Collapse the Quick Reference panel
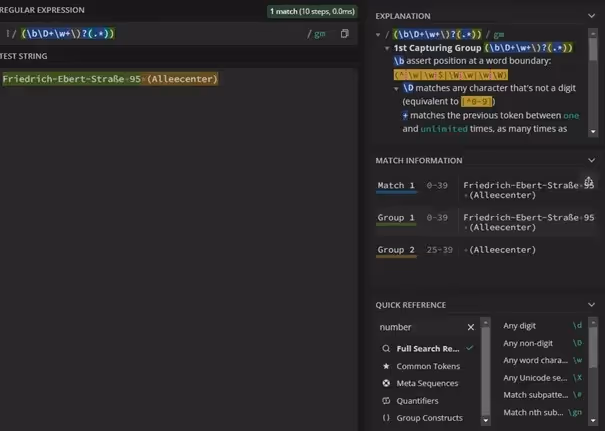Screen dimensions: 605x431 point(591,305)
